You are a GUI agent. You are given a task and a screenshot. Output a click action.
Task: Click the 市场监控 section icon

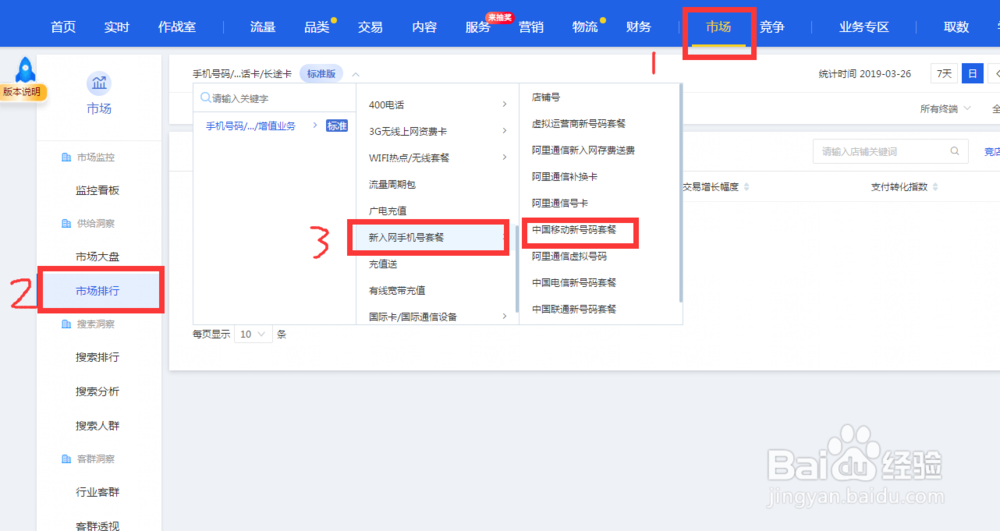[66, 157]
